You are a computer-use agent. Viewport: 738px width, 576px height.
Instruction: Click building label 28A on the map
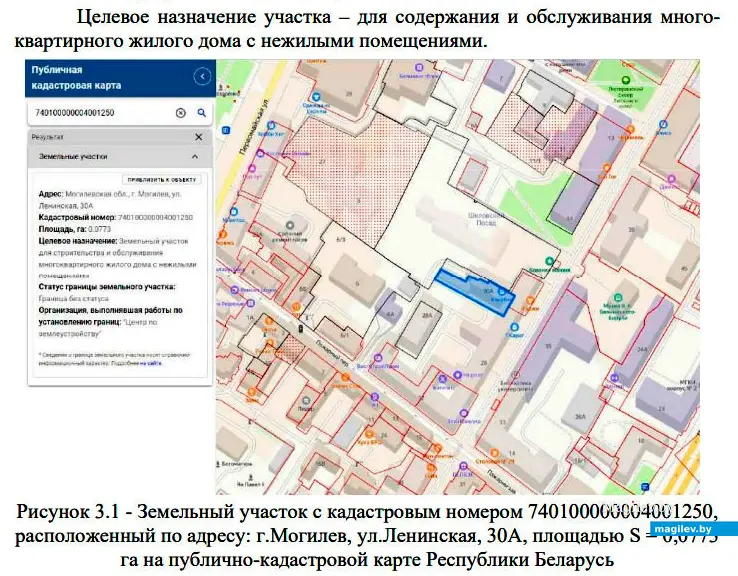[x=427, y=315]
